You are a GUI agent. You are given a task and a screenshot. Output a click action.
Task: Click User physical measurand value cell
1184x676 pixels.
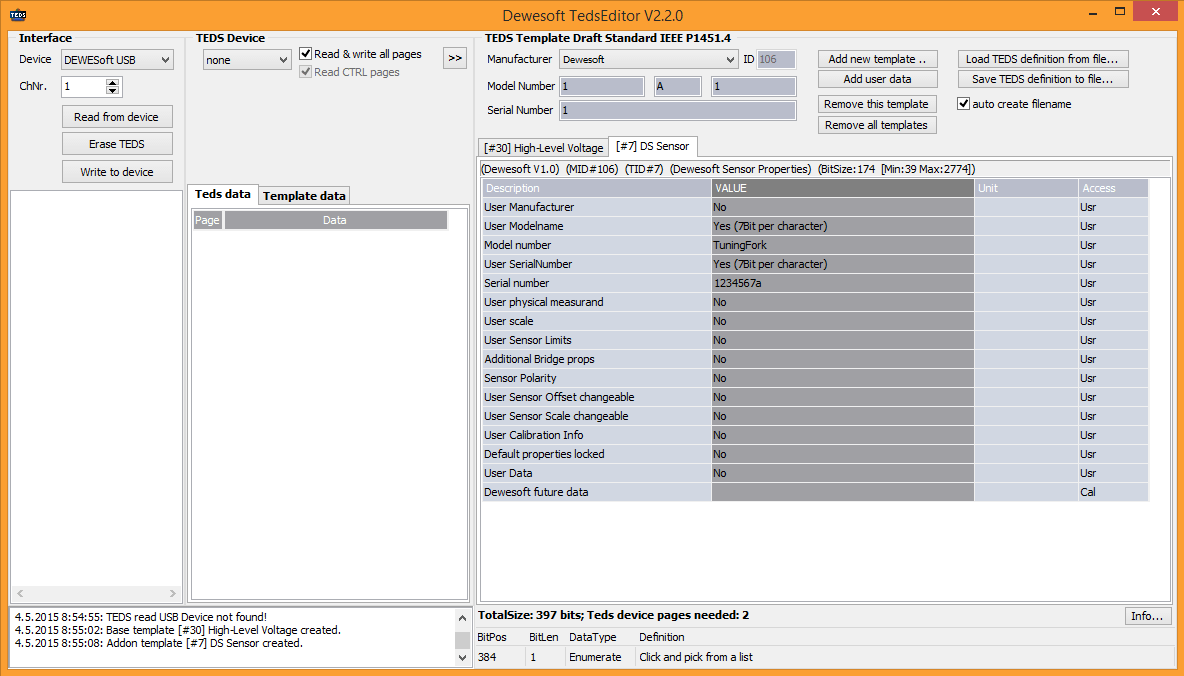[x=843, y=302]
